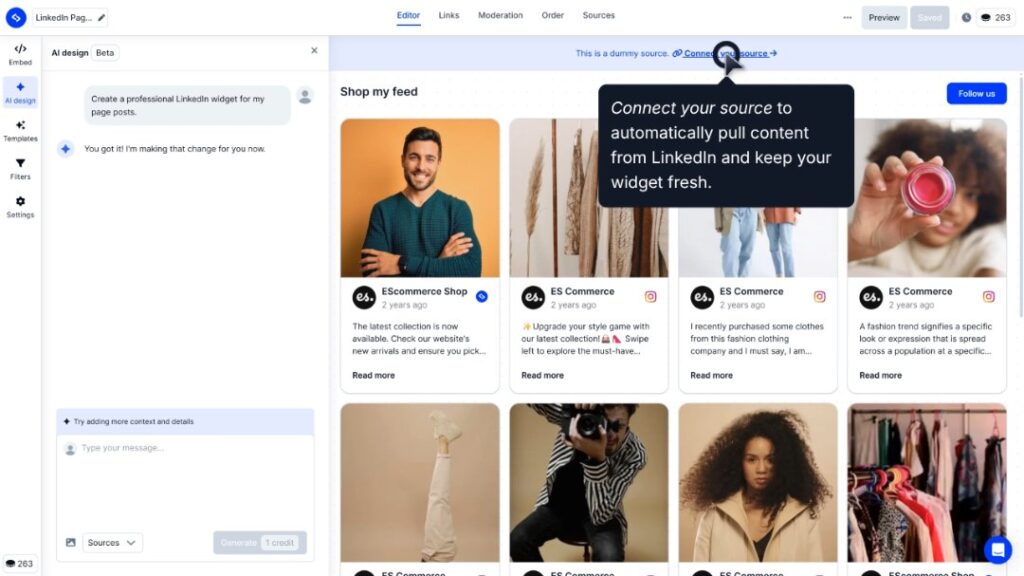Open the live chat bubble

pyautogui.click(x=998, y=550)
